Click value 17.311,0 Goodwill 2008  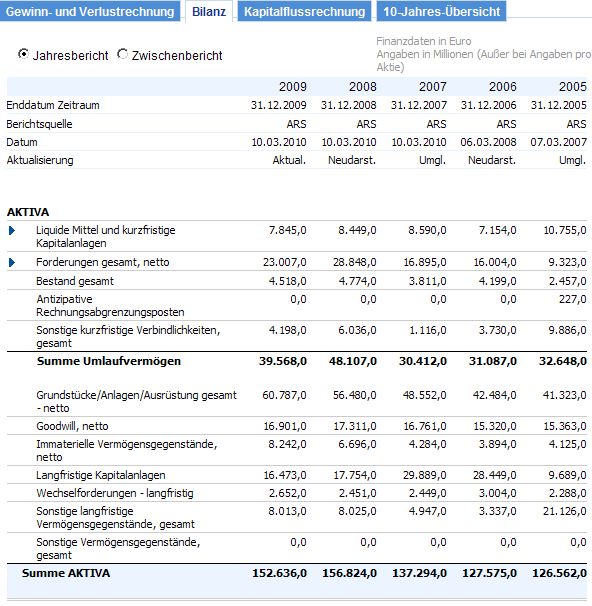(355, 426)
